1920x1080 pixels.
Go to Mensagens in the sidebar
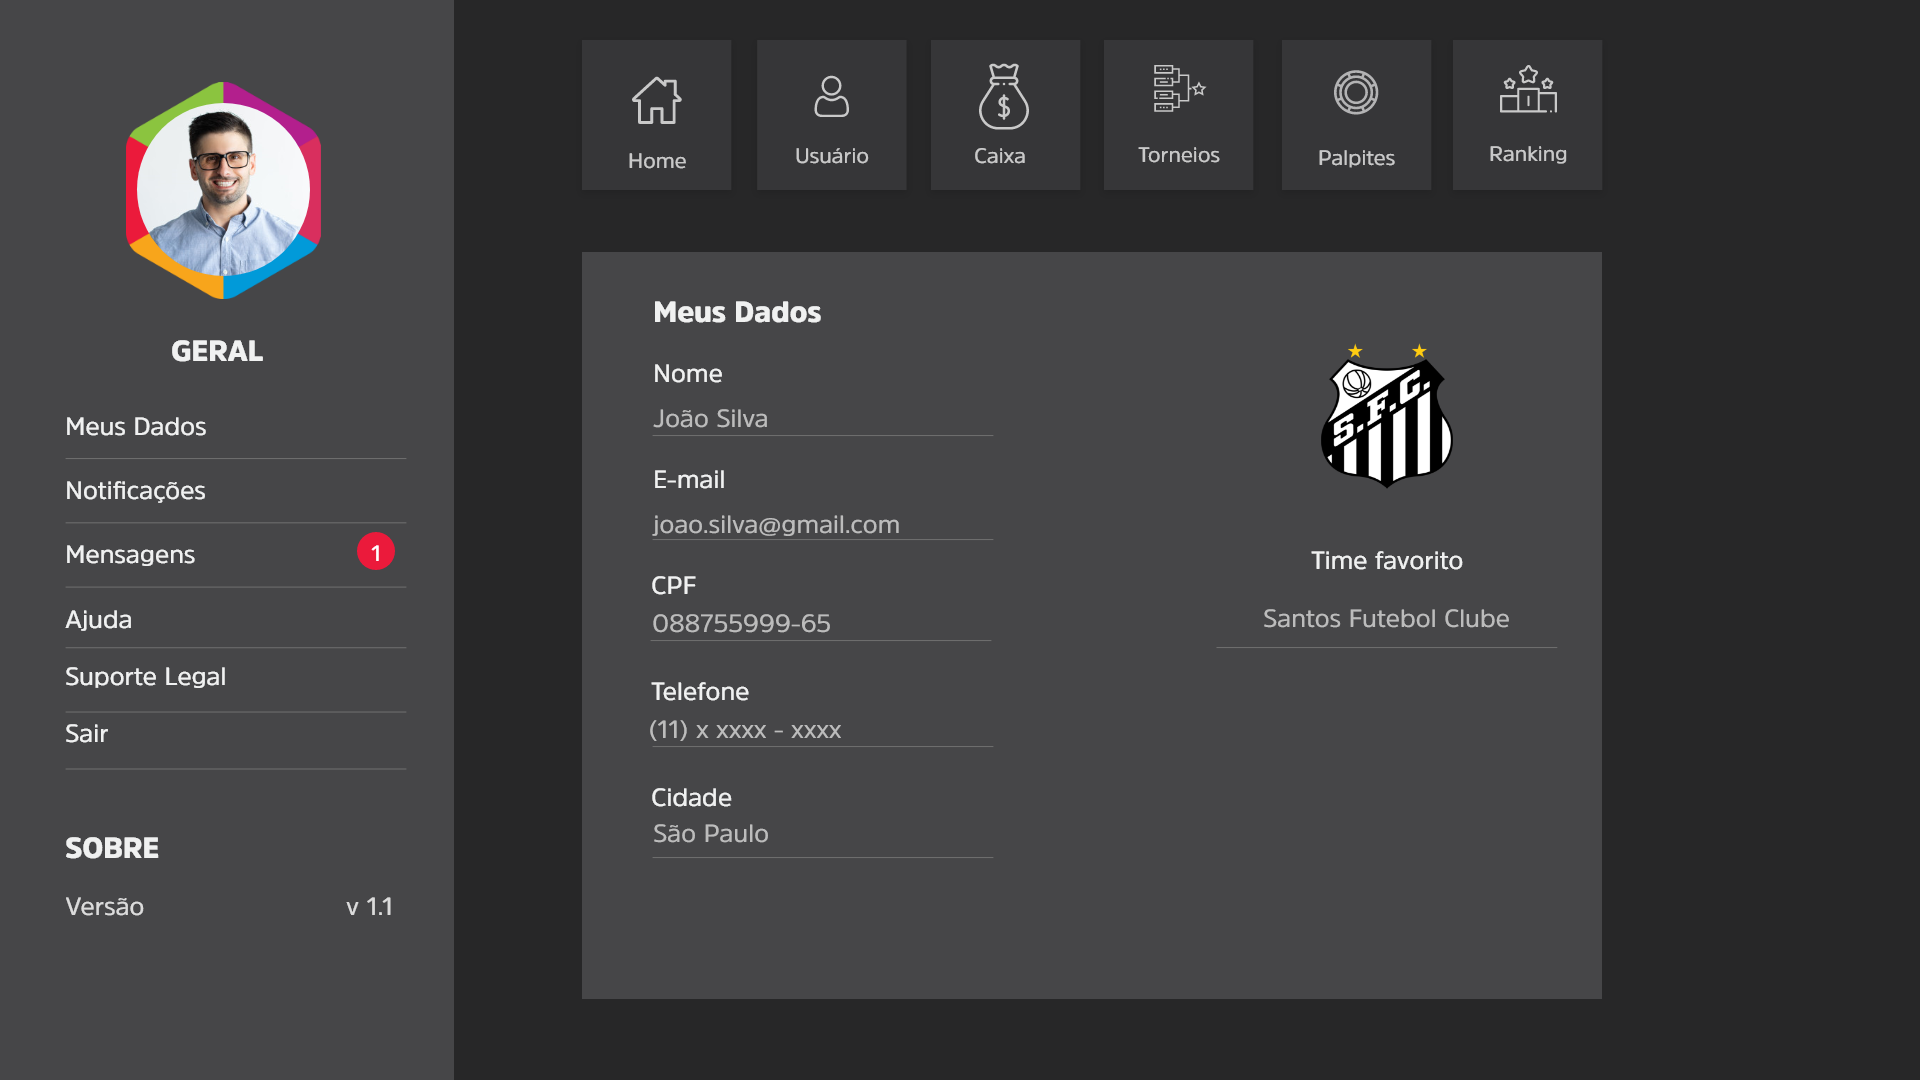point(131,555)
